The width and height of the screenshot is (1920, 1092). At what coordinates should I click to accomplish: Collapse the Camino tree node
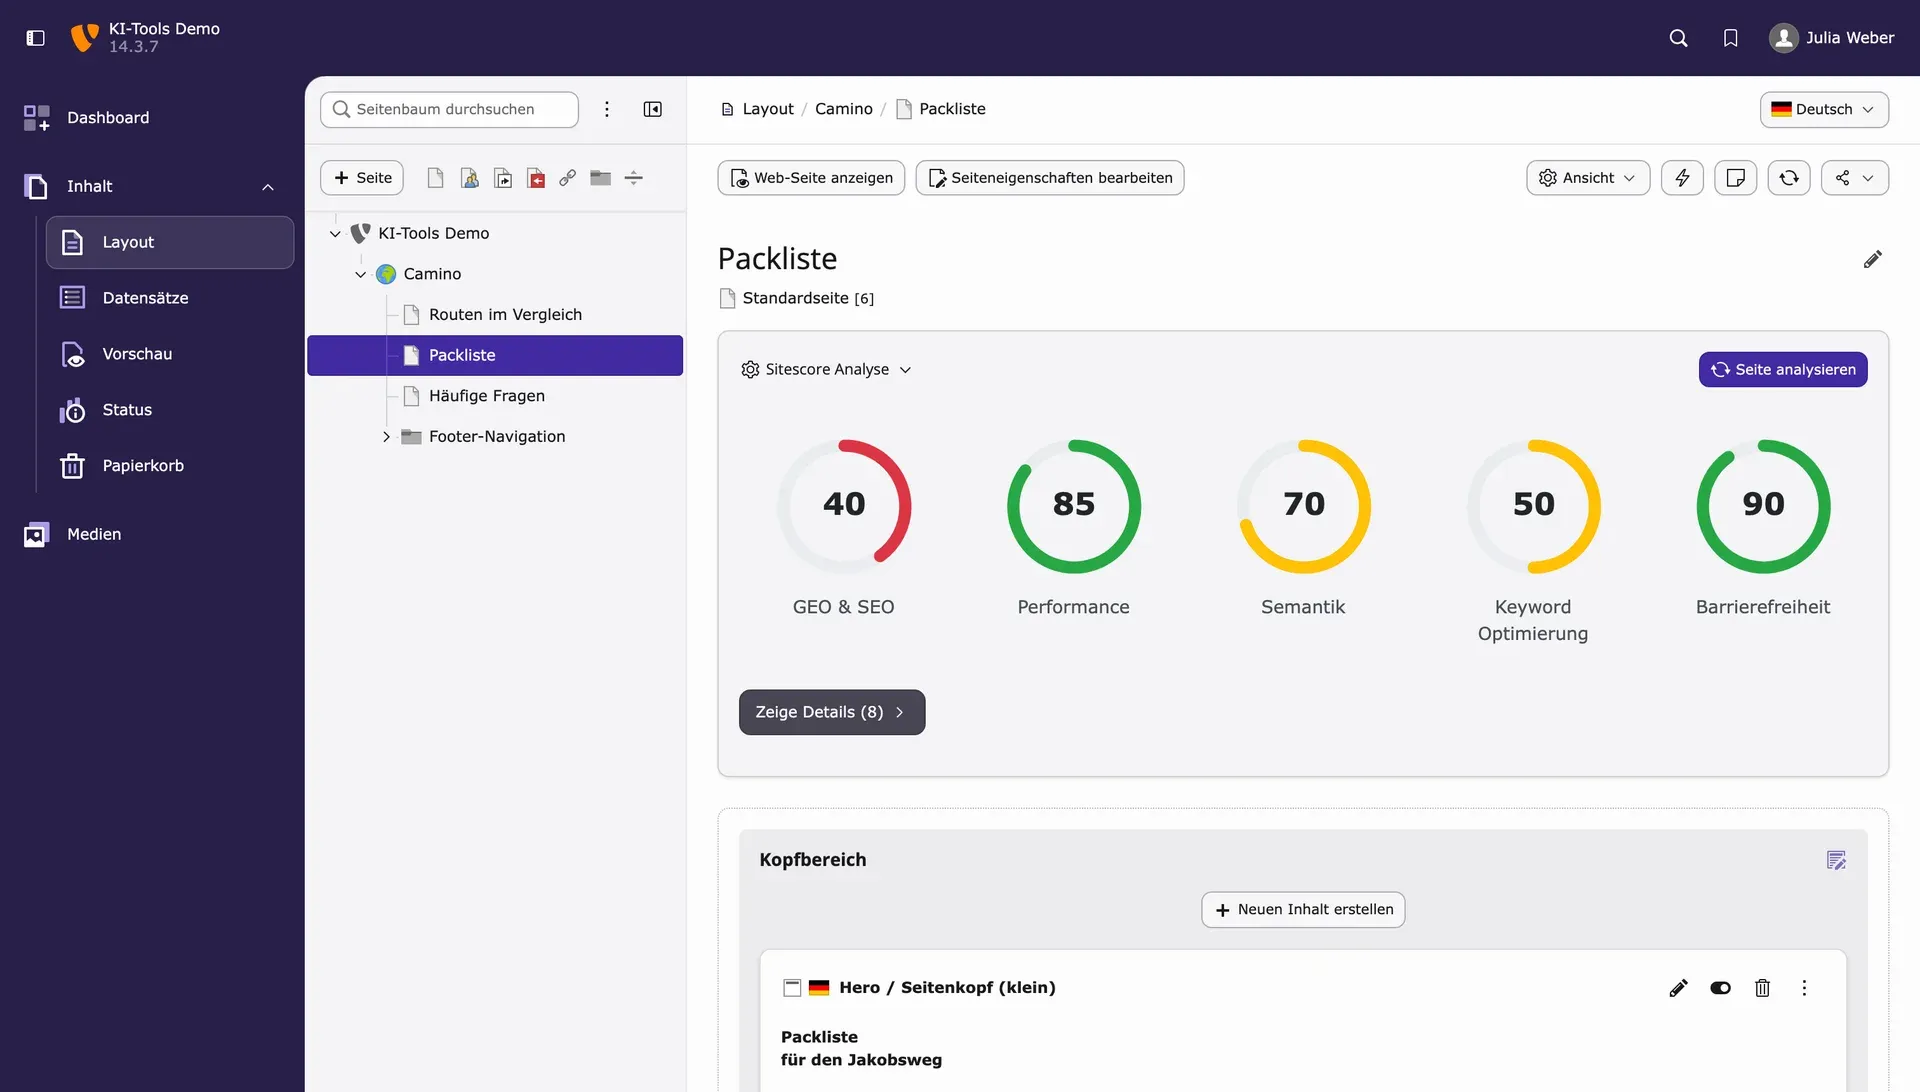[x=360, y=274]
